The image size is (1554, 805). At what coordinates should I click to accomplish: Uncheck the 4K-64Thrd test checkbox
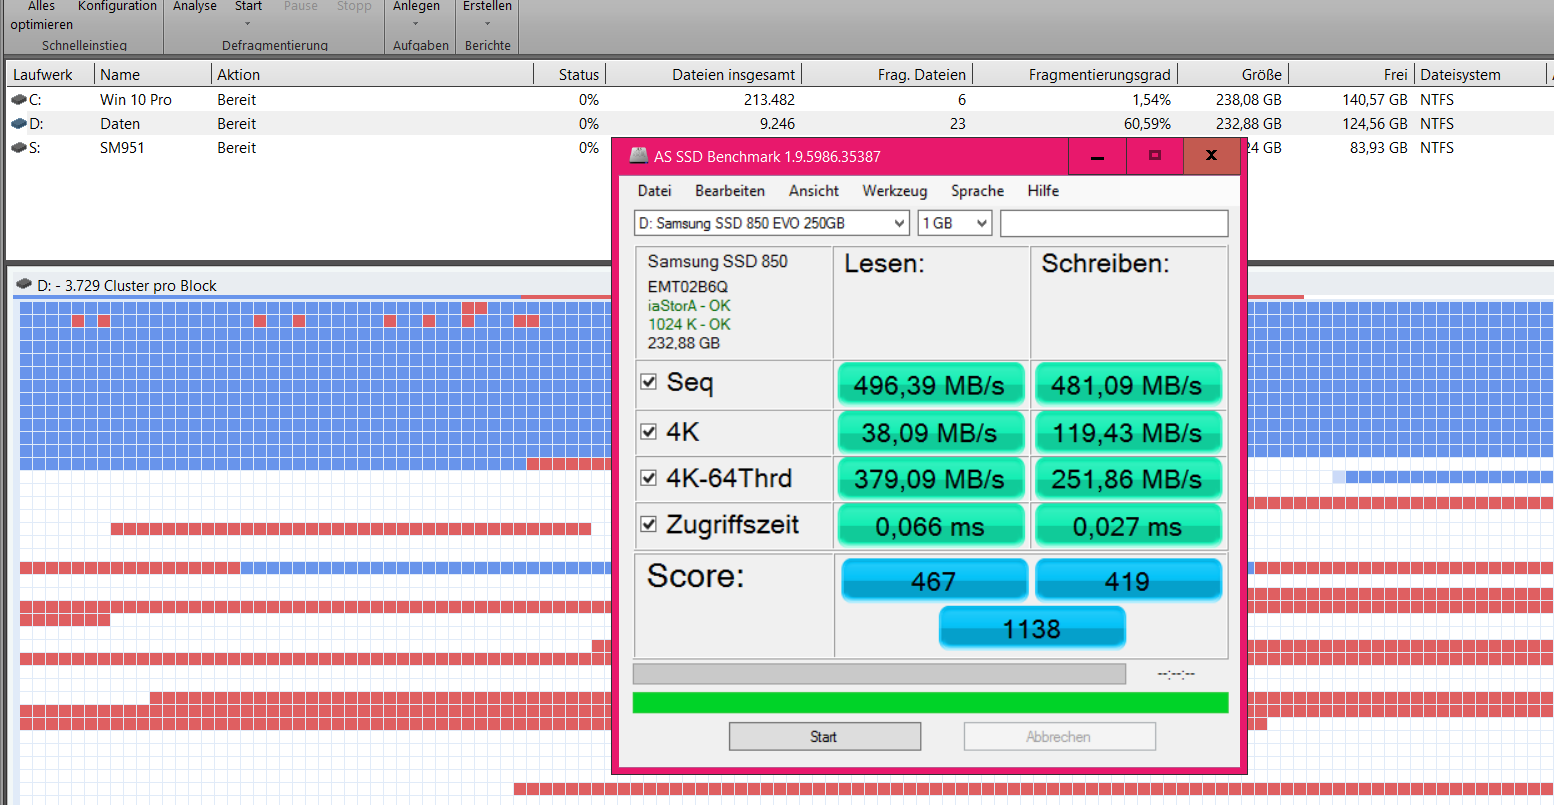tap(649, 478)
